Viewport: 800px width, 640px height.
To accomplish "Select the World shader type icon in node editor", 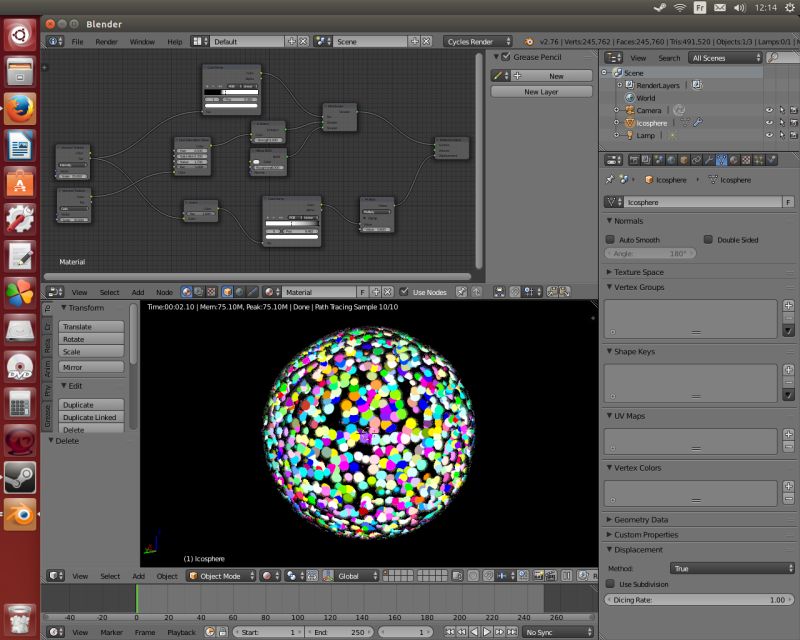I will [238, 291].
